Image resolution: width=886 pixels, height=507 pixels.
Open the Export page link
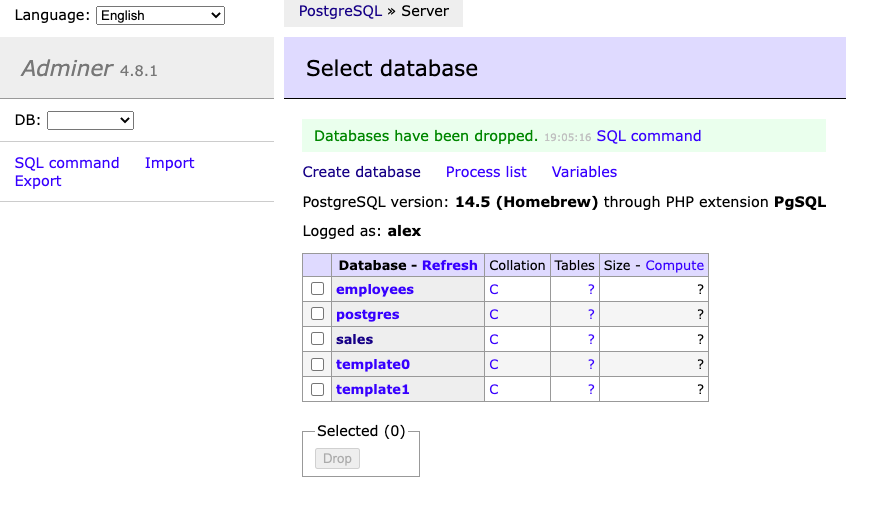38,181
